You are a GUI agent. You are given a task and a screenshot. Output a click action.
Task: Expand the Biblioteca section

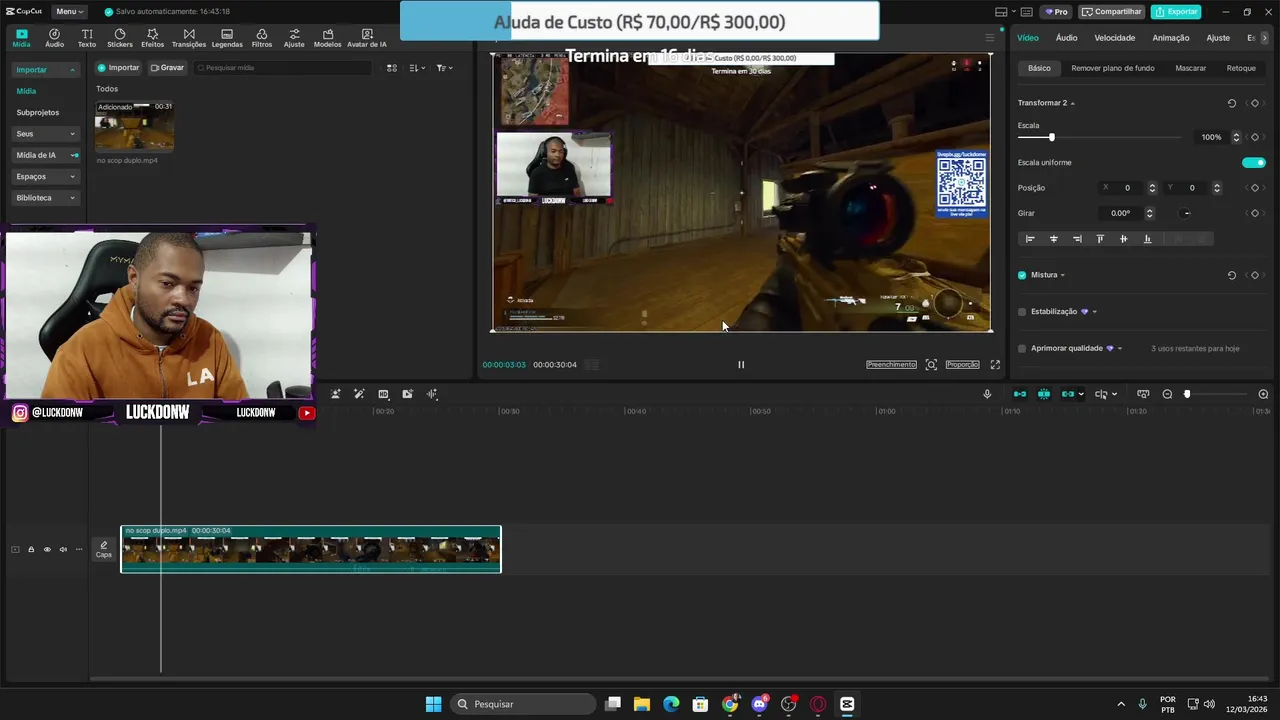[x=45, y=198]
